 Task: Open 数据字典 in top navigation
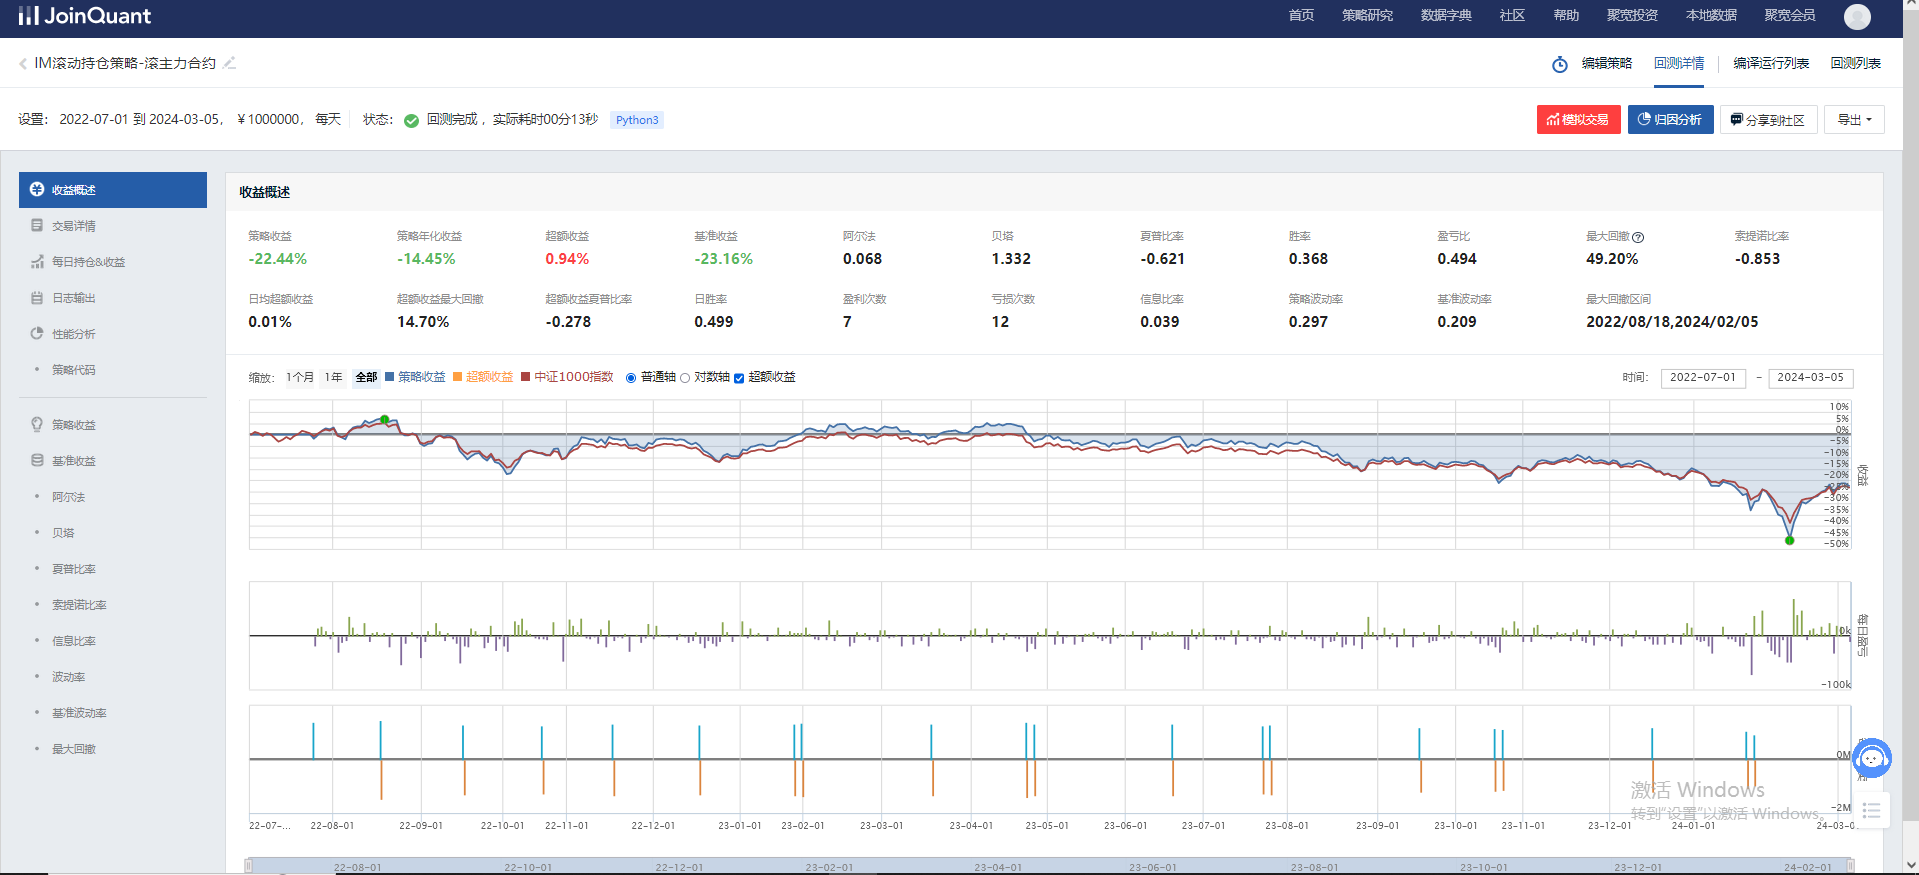[1446, 15]
